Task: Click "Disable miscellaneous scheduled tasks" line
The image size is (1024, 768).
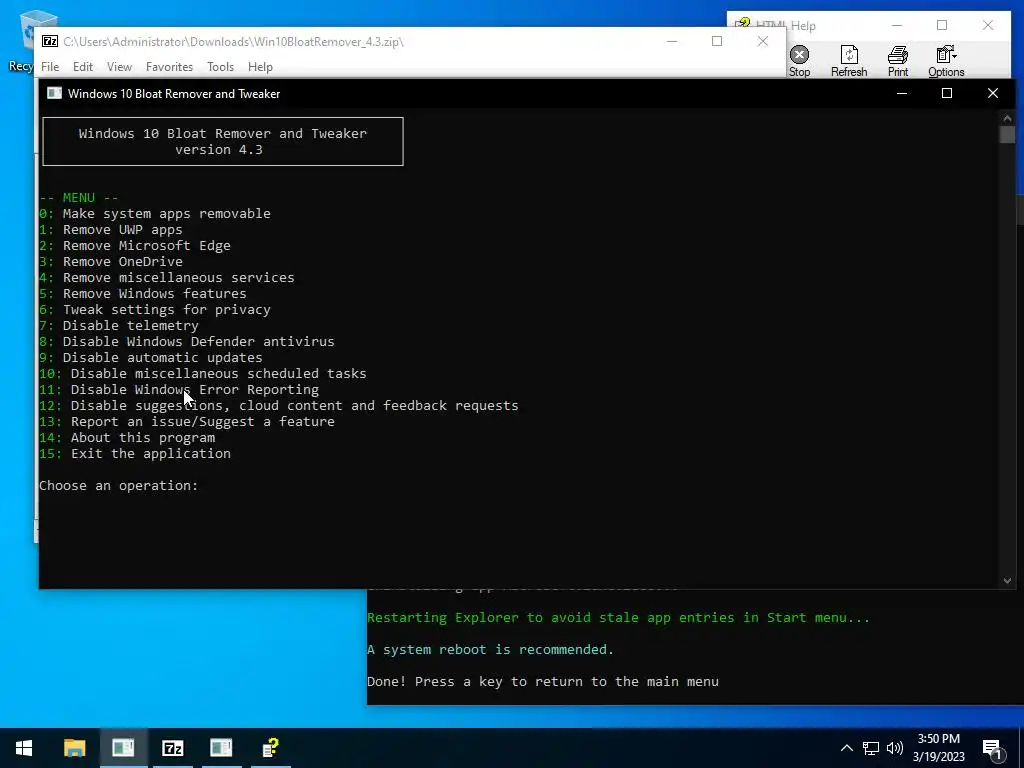Action: point(203,374)
